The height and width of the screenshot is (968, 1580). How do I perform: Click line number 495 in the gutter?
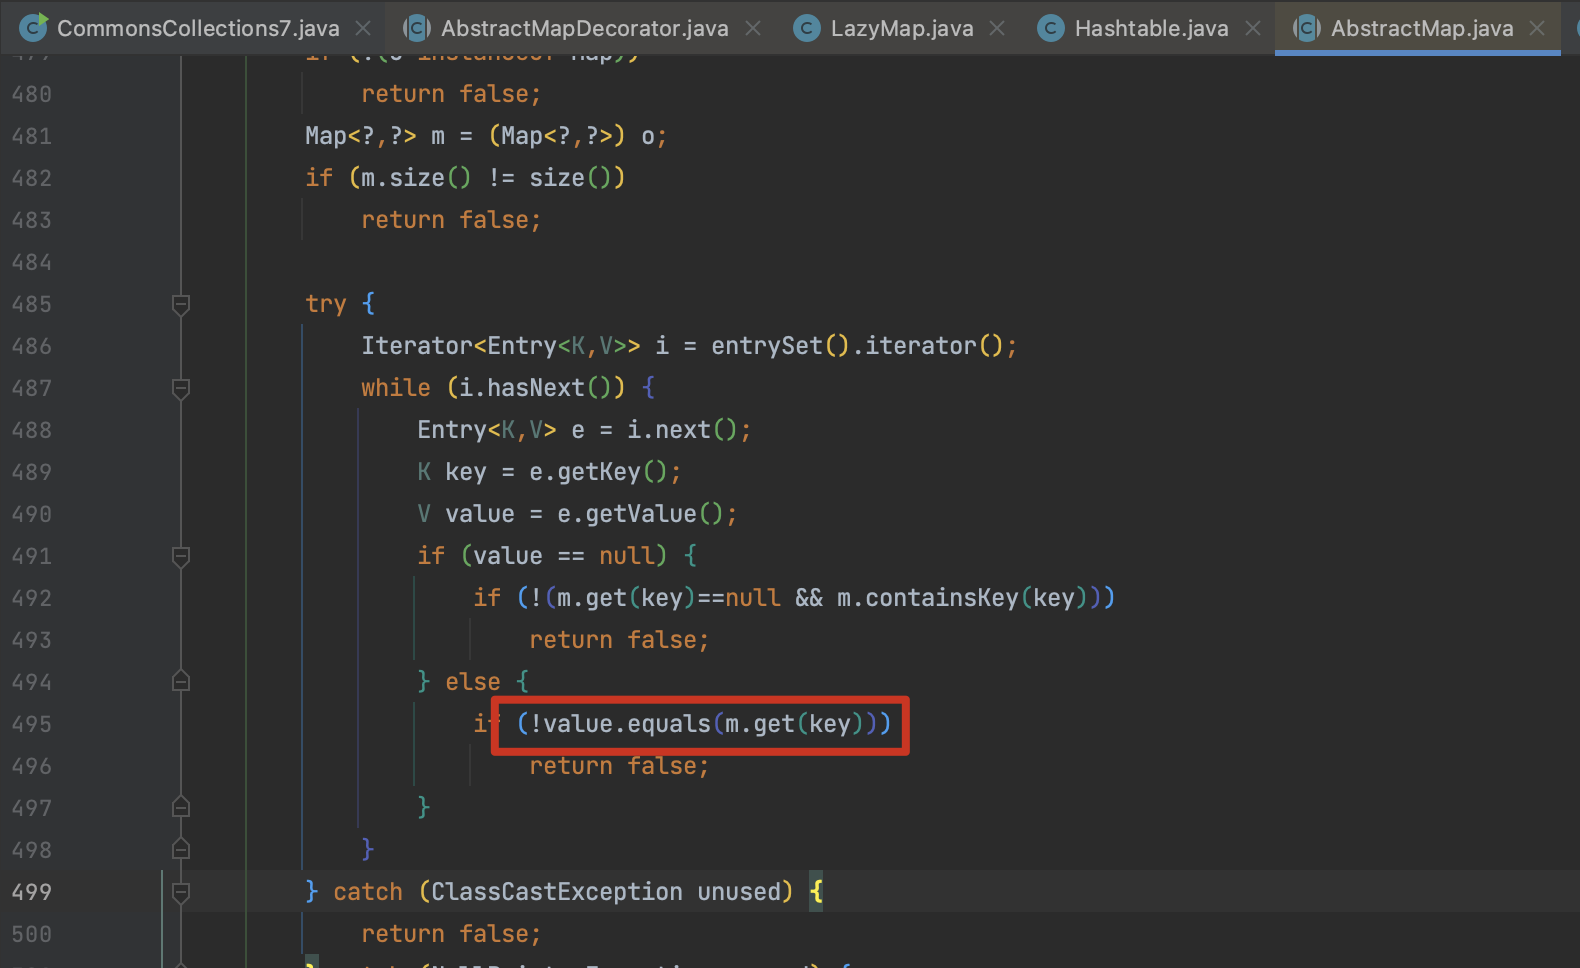(32, 724)
